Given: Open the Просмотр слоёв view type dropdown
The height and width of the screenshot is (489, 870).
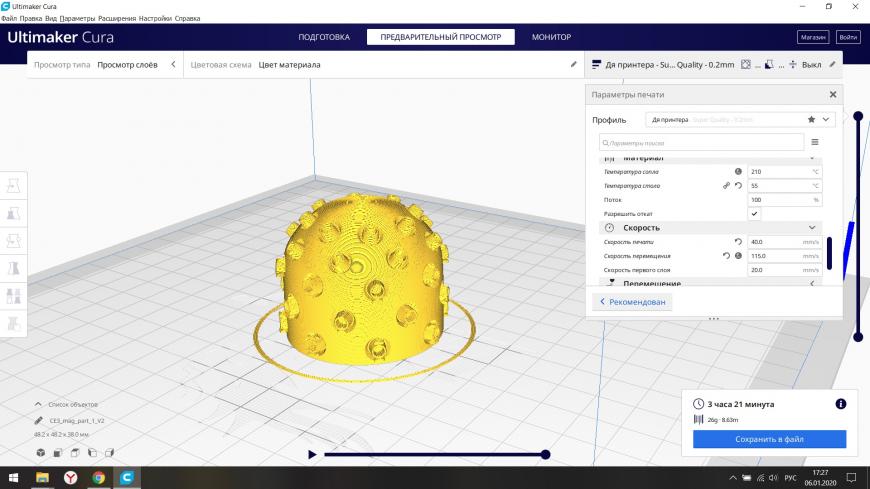Looking at the screenshot, I should pos(127,64).
